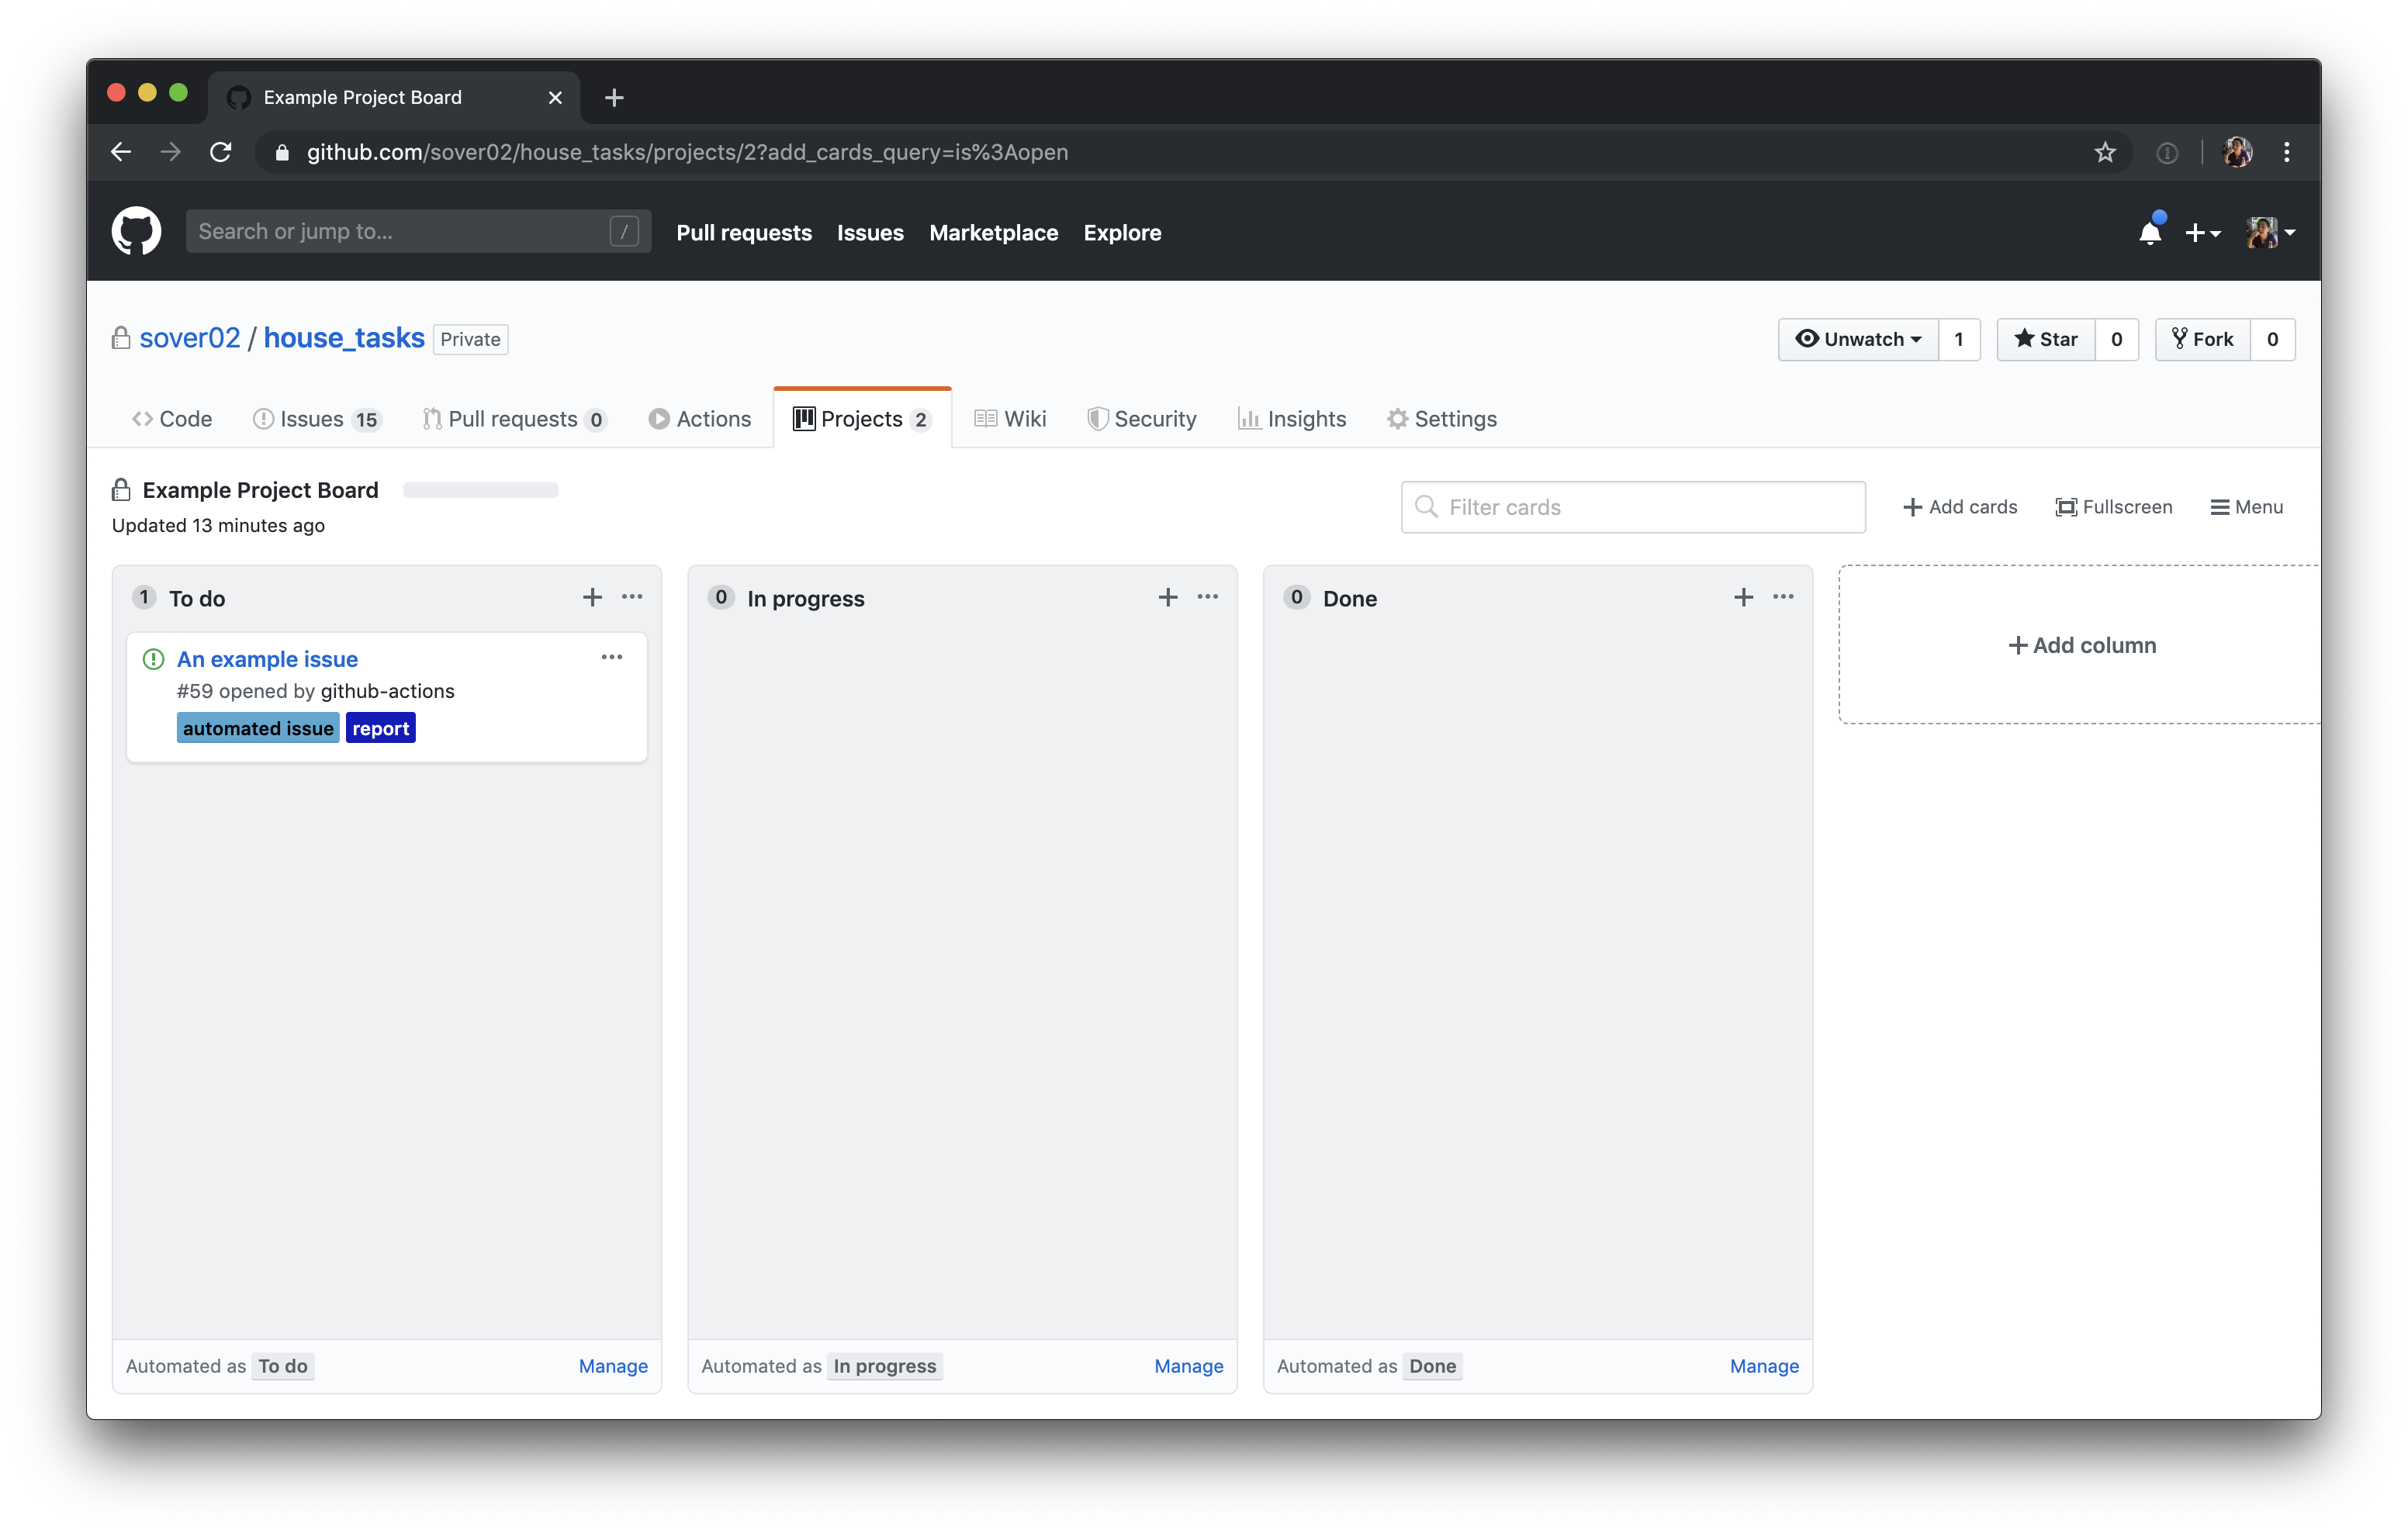Reload the page in browser

[x=221, y=152]
